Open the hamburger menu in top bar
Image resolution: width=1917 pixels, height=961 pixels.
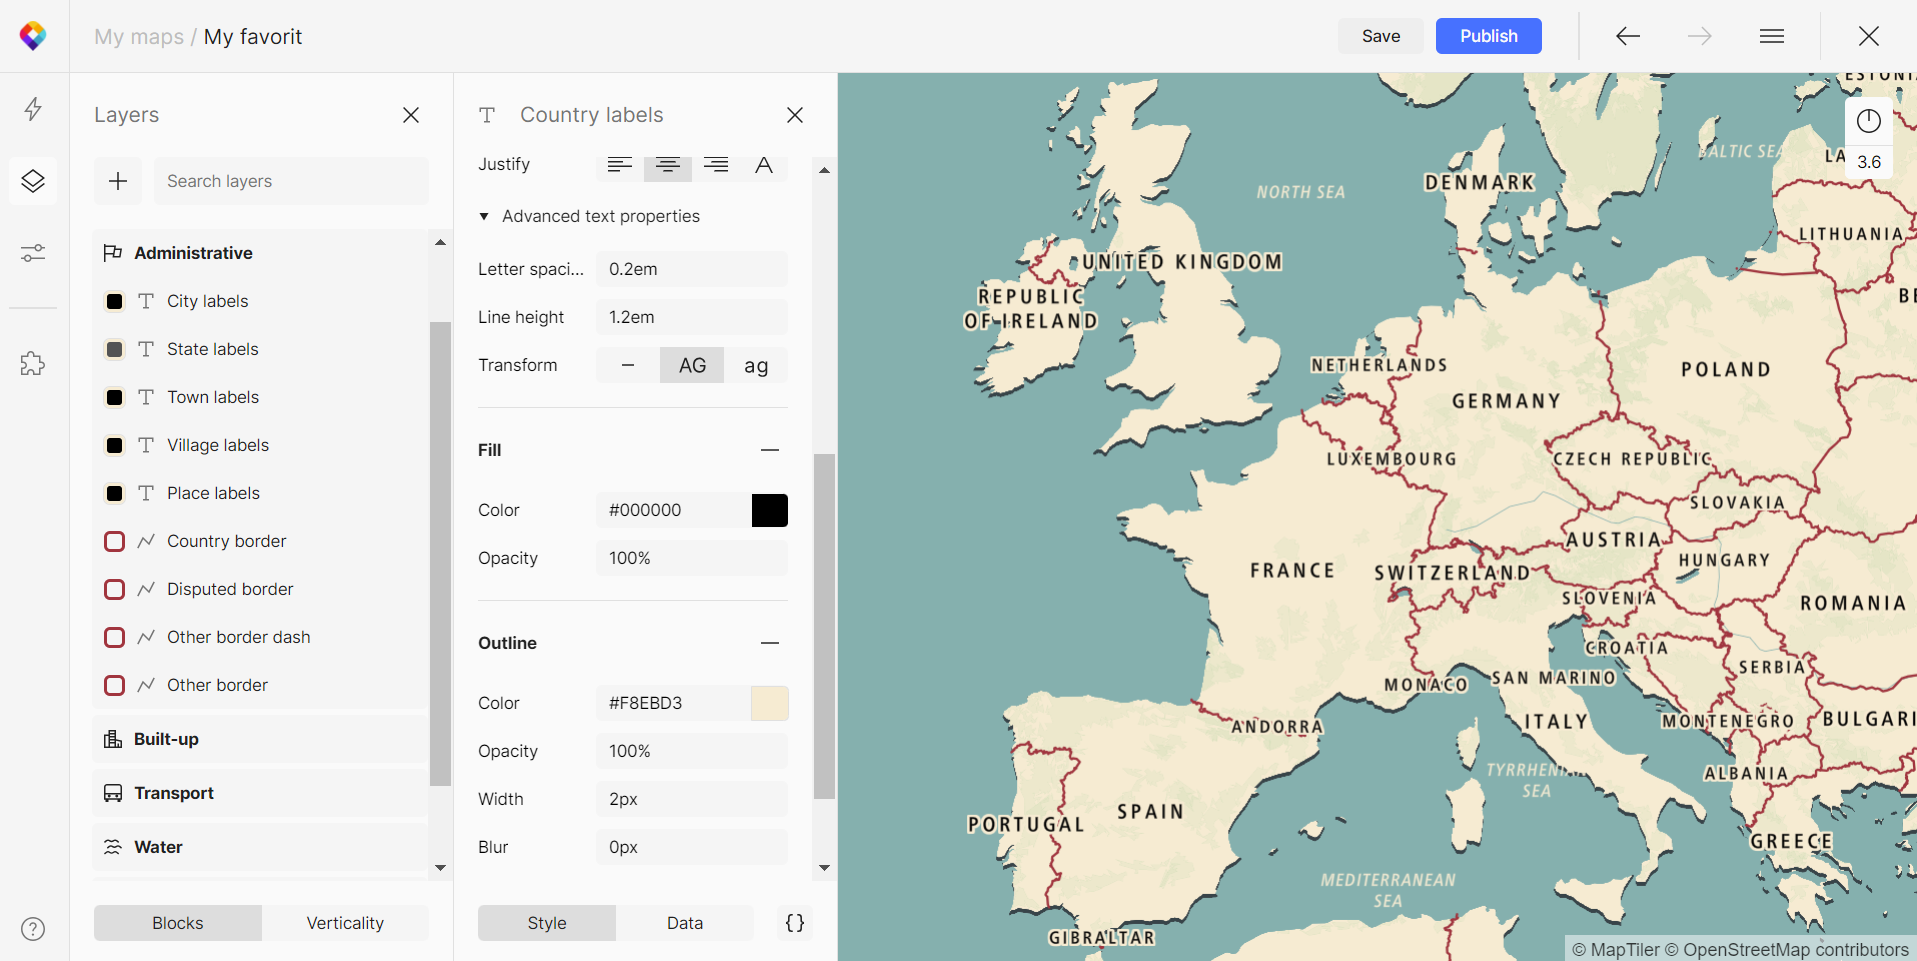[x=1771, y=36]
